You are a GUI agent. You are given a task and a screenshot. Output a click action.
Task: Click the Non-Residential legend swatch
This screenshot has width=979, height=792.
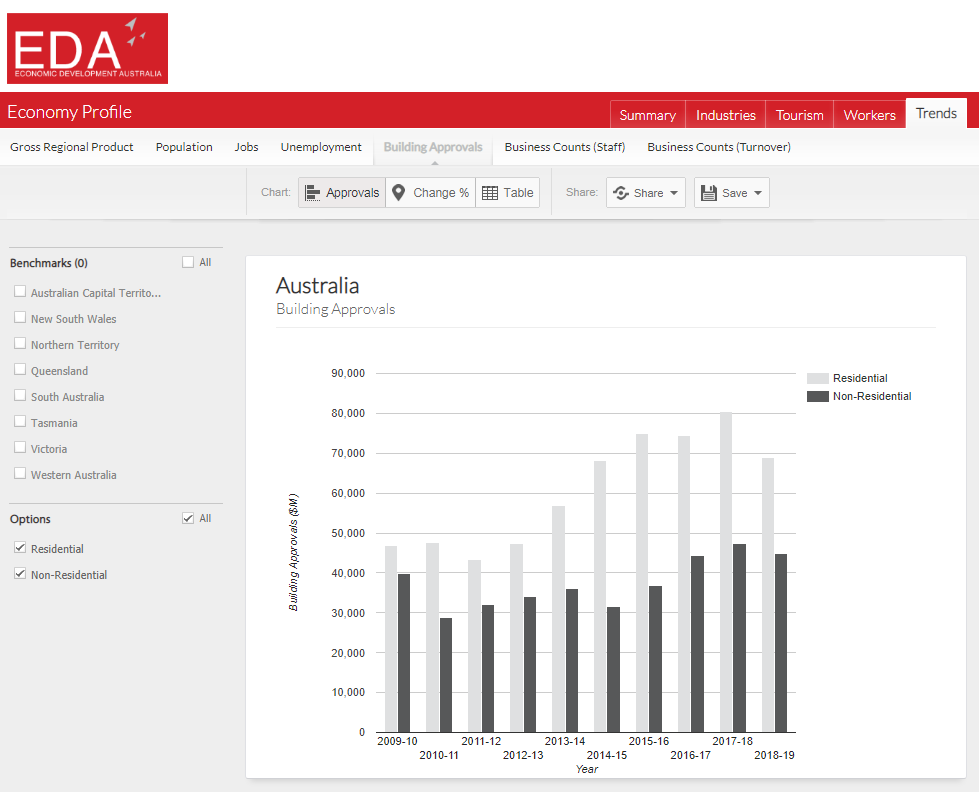(817, 397)
